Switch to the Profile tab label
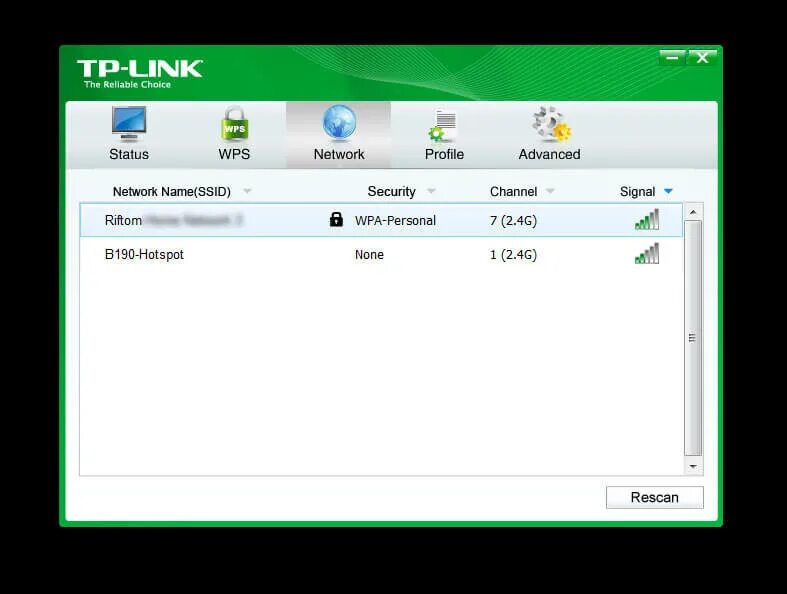 [x=444, y=154]
